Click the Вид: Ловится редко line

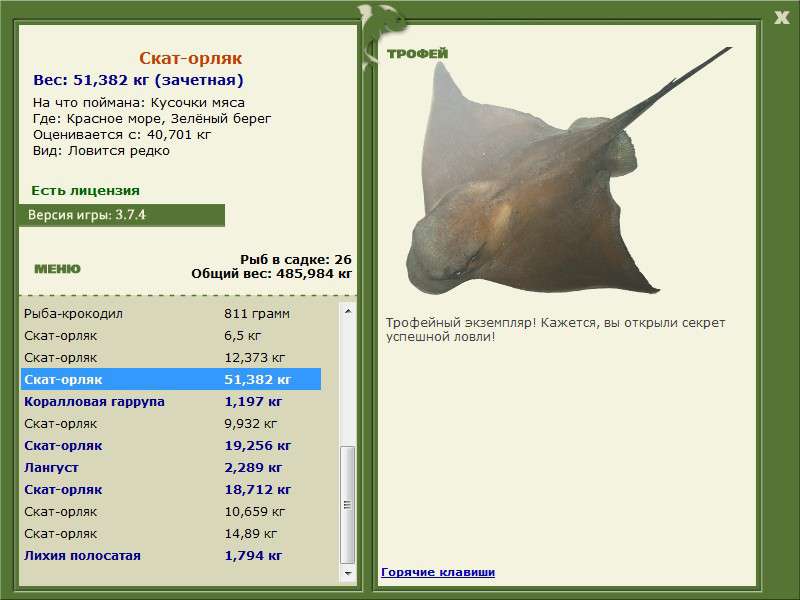pyautogui.click(x=101, y=151)
